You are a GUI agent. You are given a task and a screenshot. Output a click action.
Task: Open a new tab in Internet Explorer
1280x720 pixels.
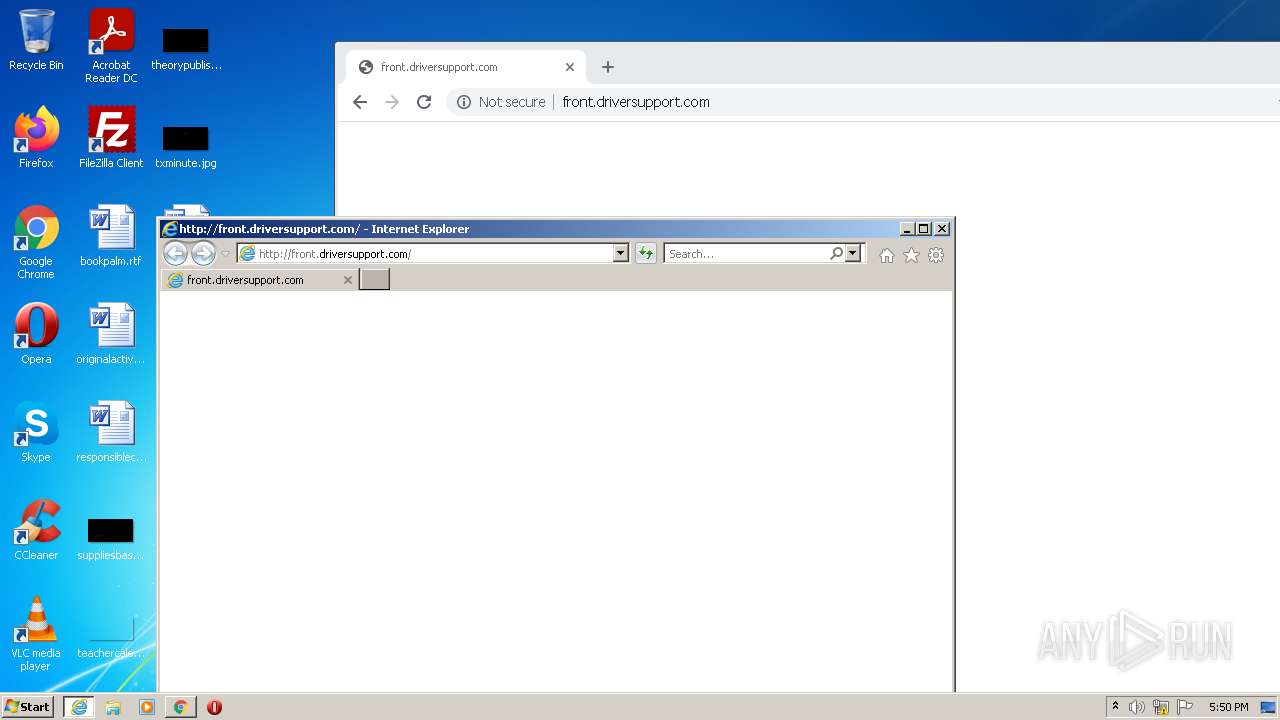pos(374,280)
